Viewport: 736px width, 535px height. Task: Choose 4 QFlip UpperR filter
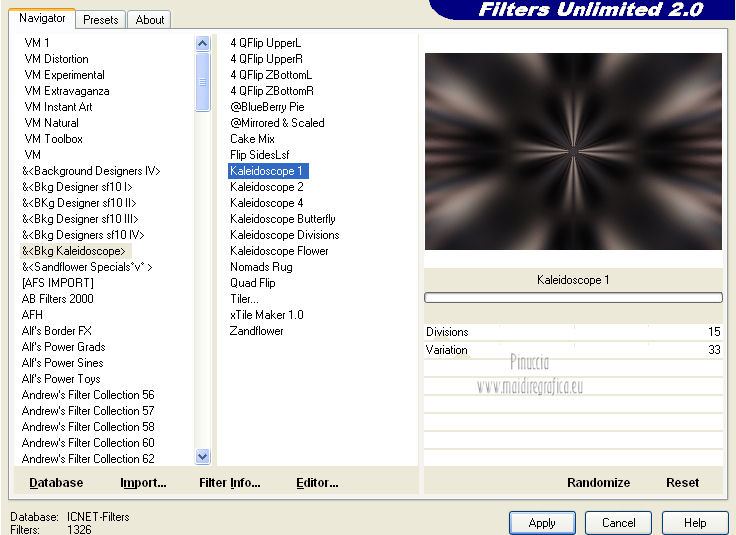click(266, 59)
